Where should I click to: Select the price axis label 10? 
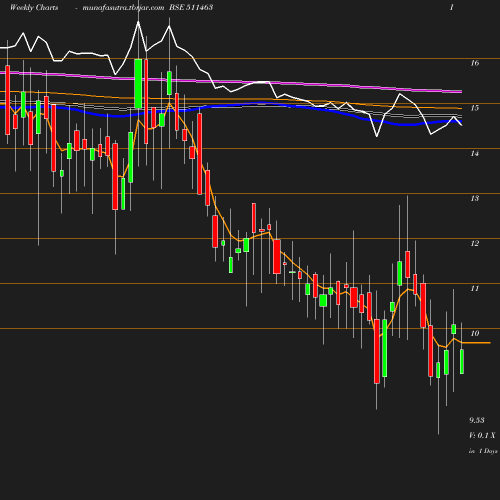[475, 333]
